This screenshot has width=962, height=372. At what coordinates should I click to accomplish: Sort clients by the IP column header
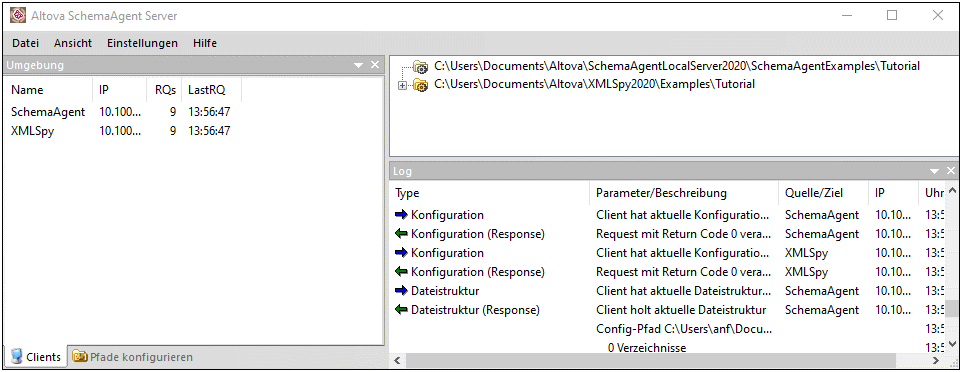(120, 90)
